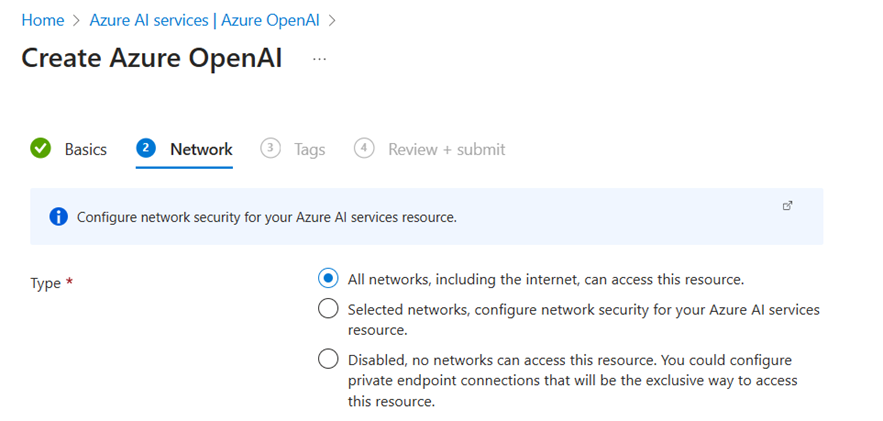Image resolution: width=883 pixels, height=421 pixels.
Task: Select All networks radio button
Action: pyautogui.click(x=328, y=279)
